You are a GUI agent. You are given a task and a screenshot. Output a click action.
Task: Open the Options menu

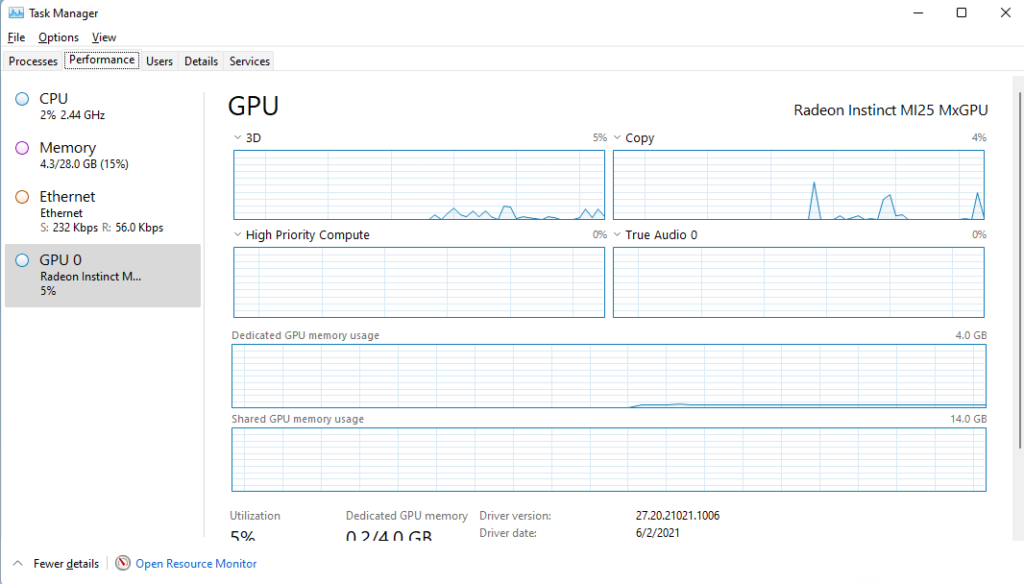tap(58, 37)
